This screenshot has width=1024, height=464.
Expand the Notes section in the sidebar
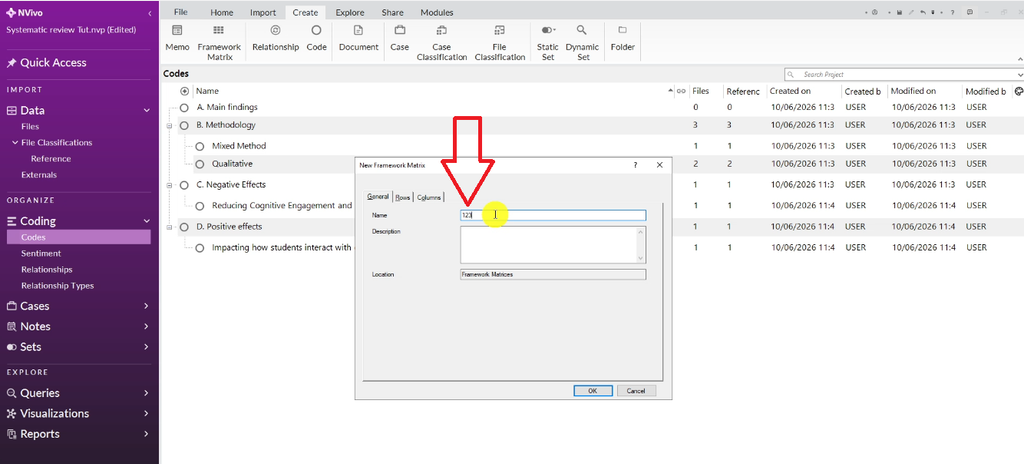point(146,326)
